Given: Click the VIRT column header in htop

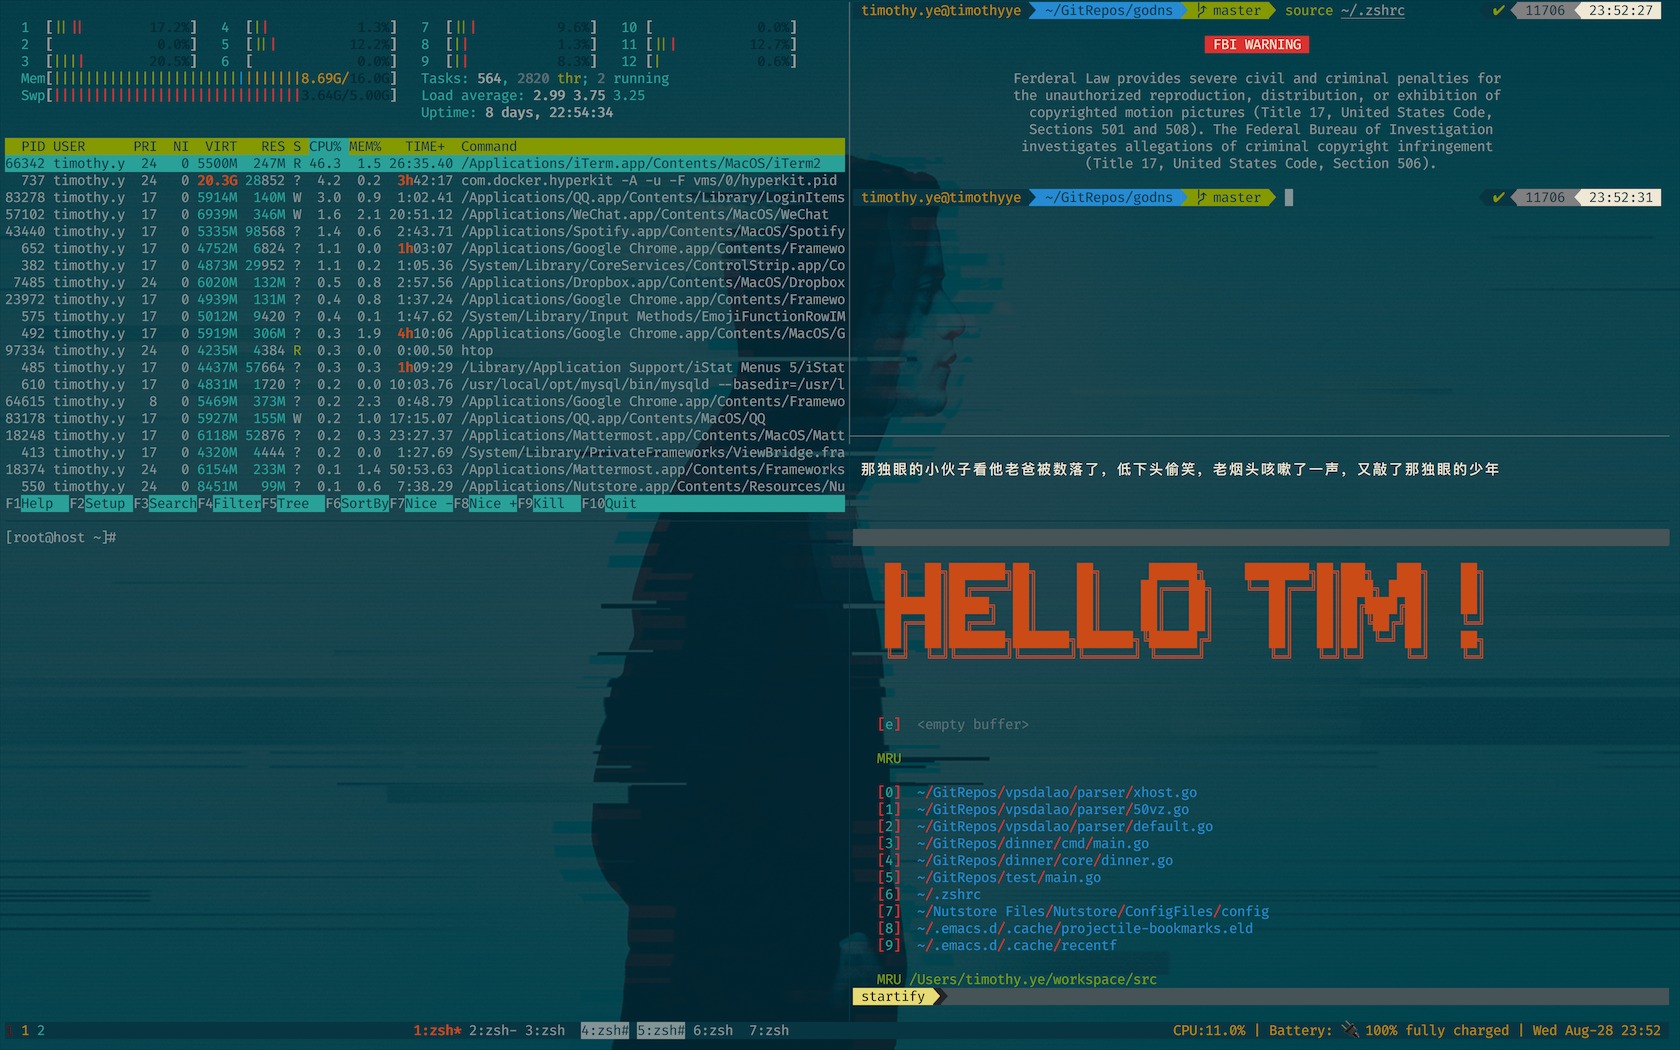Looking at the screenshot, I should coord(221,147).
